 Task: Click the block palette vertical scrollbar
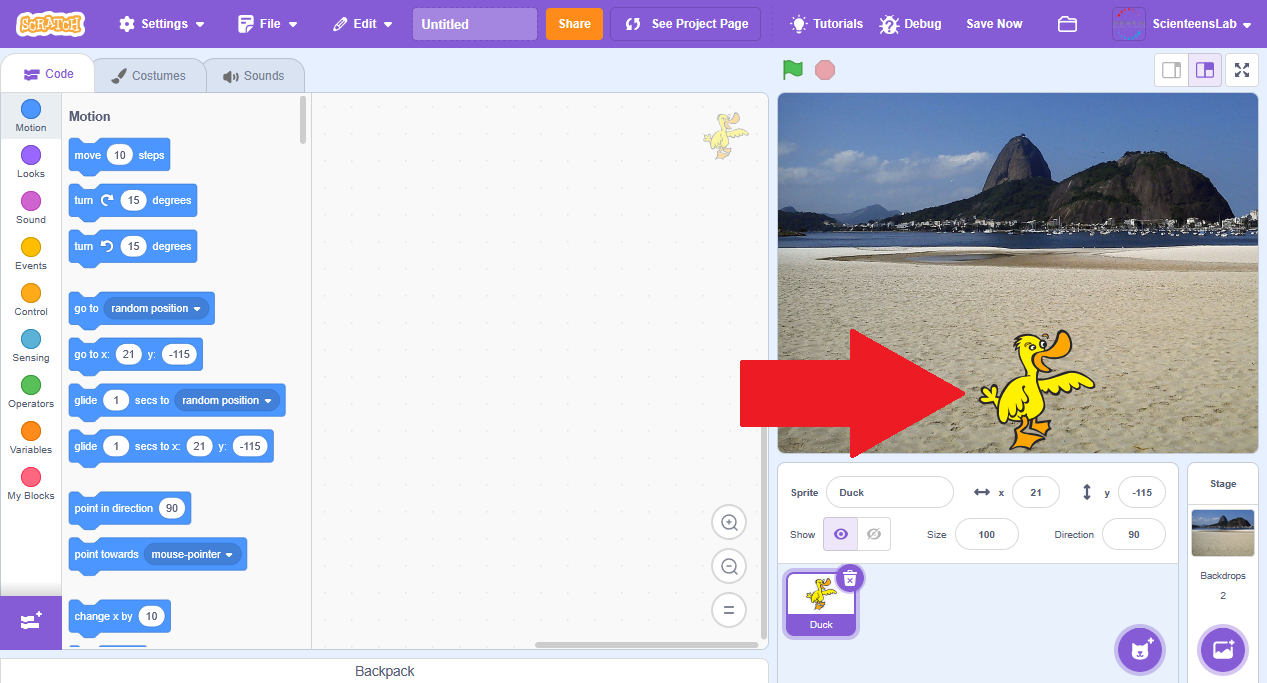(x=303, y=120)
